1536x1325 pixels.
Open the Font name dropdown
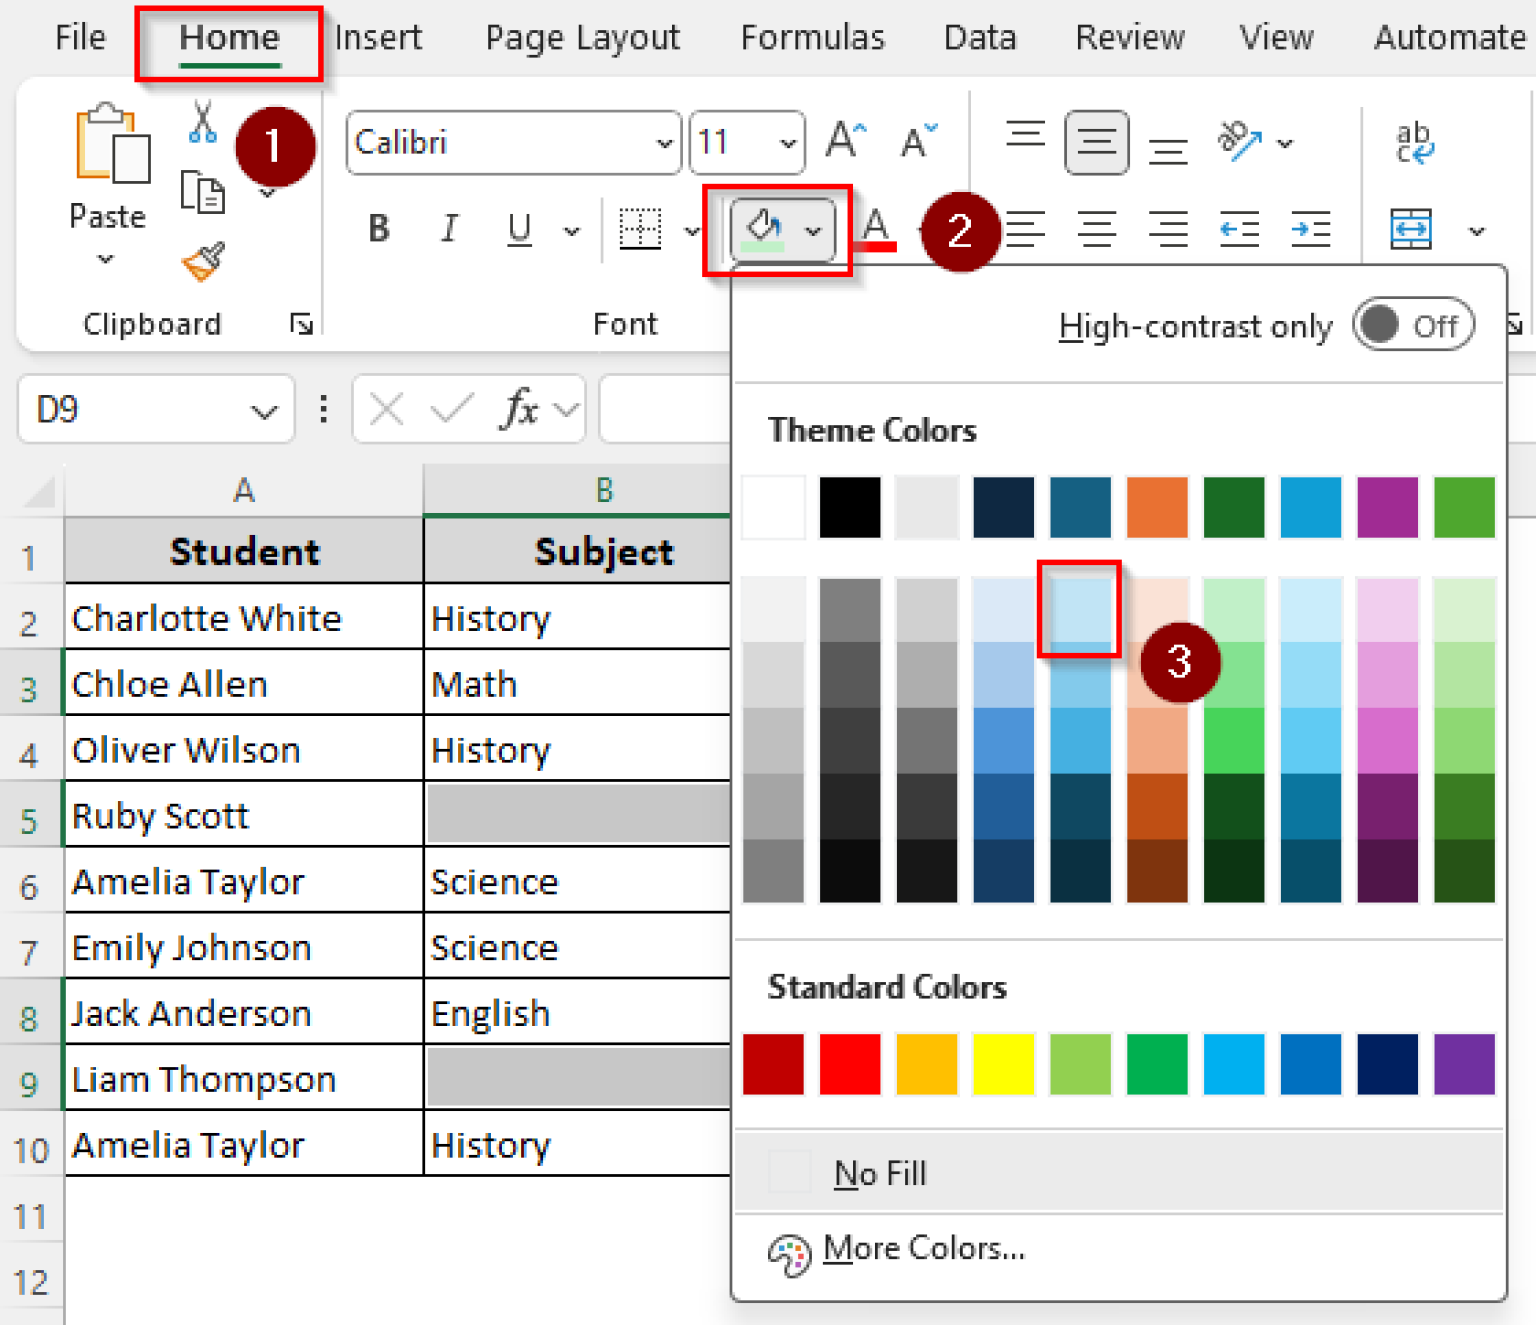(x=663, y=142)
